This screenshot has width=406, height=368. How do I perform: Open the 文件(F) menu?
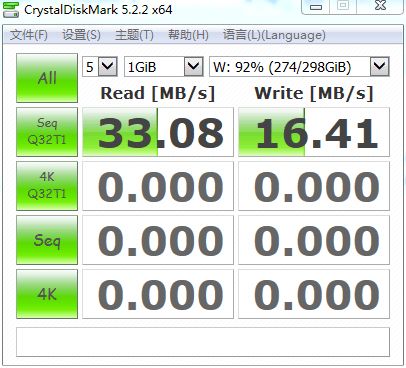click(29, 35)
